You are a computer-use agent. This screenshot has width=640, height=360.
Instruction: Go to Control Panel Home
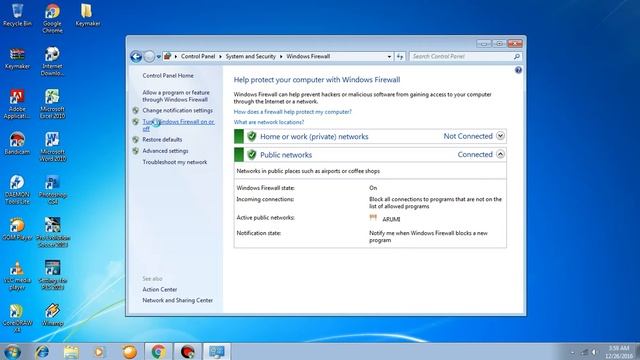[168, 76]
